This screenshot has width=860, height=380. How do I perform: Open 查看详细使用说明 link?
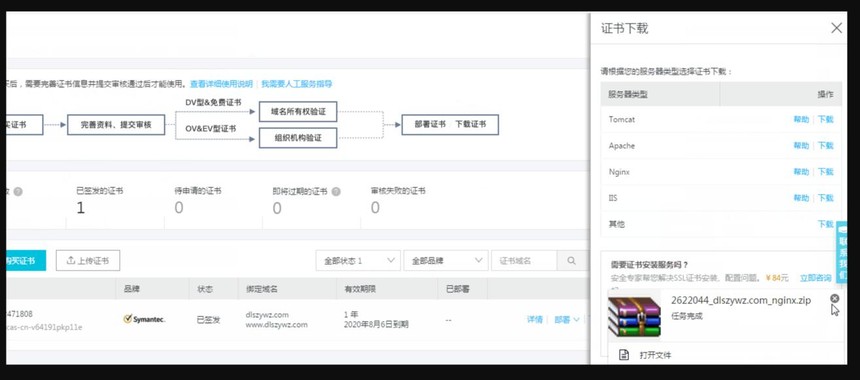(221, 84)
